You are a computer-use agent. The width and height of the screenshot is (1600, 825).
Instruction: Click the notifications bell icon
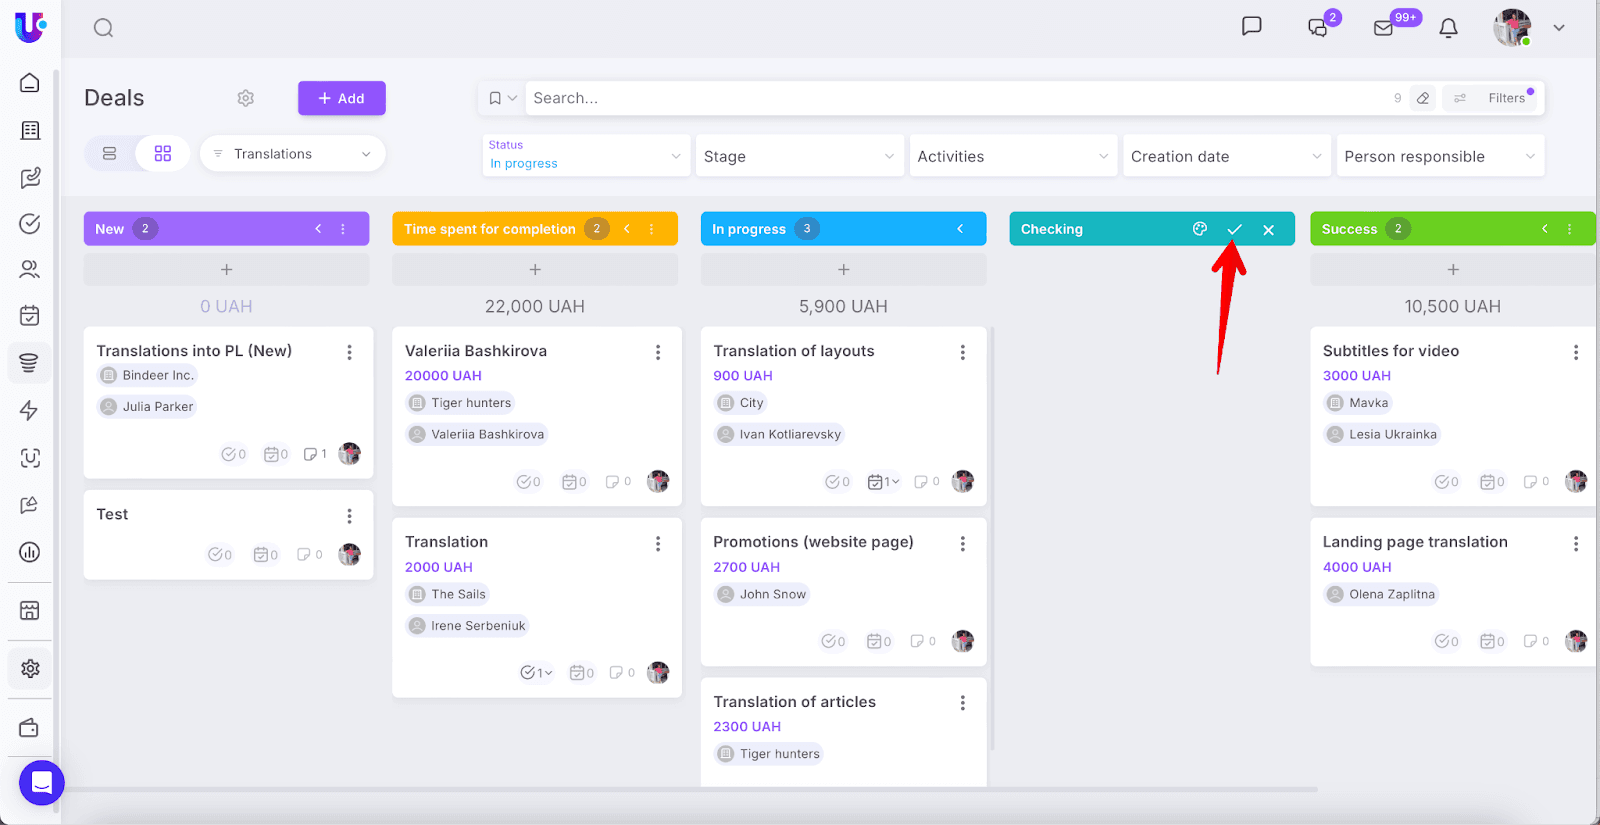pyautogui.click(x=1448, y=28)
